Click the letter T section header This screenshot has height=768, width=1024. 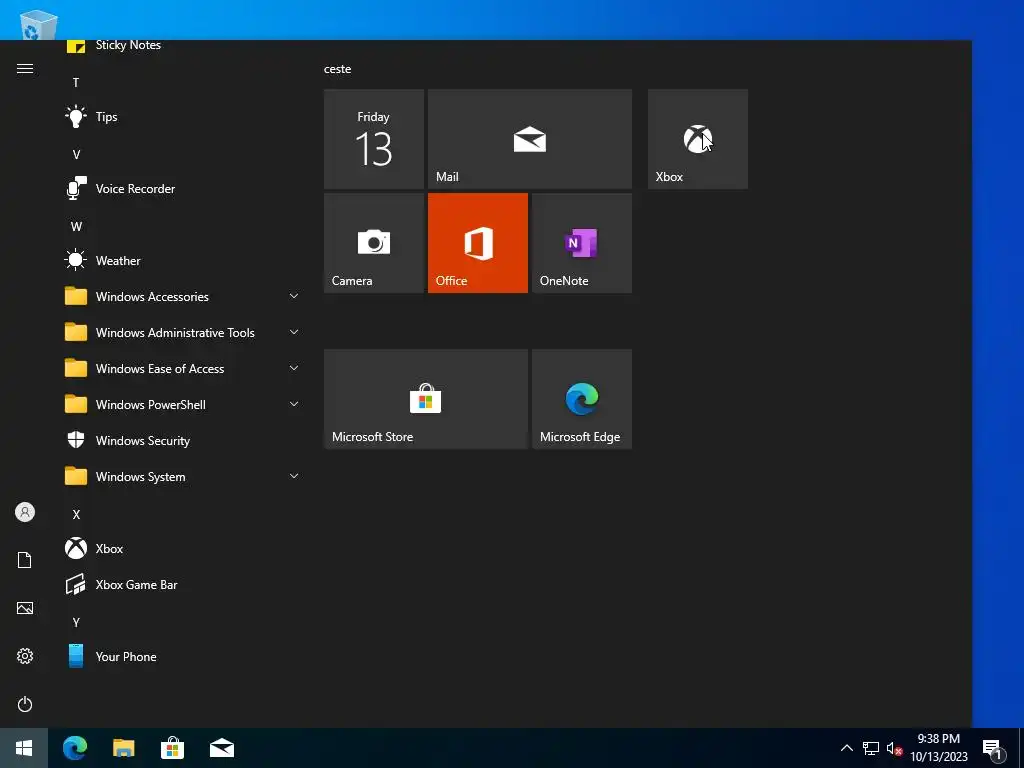click(x=76, y=83)
